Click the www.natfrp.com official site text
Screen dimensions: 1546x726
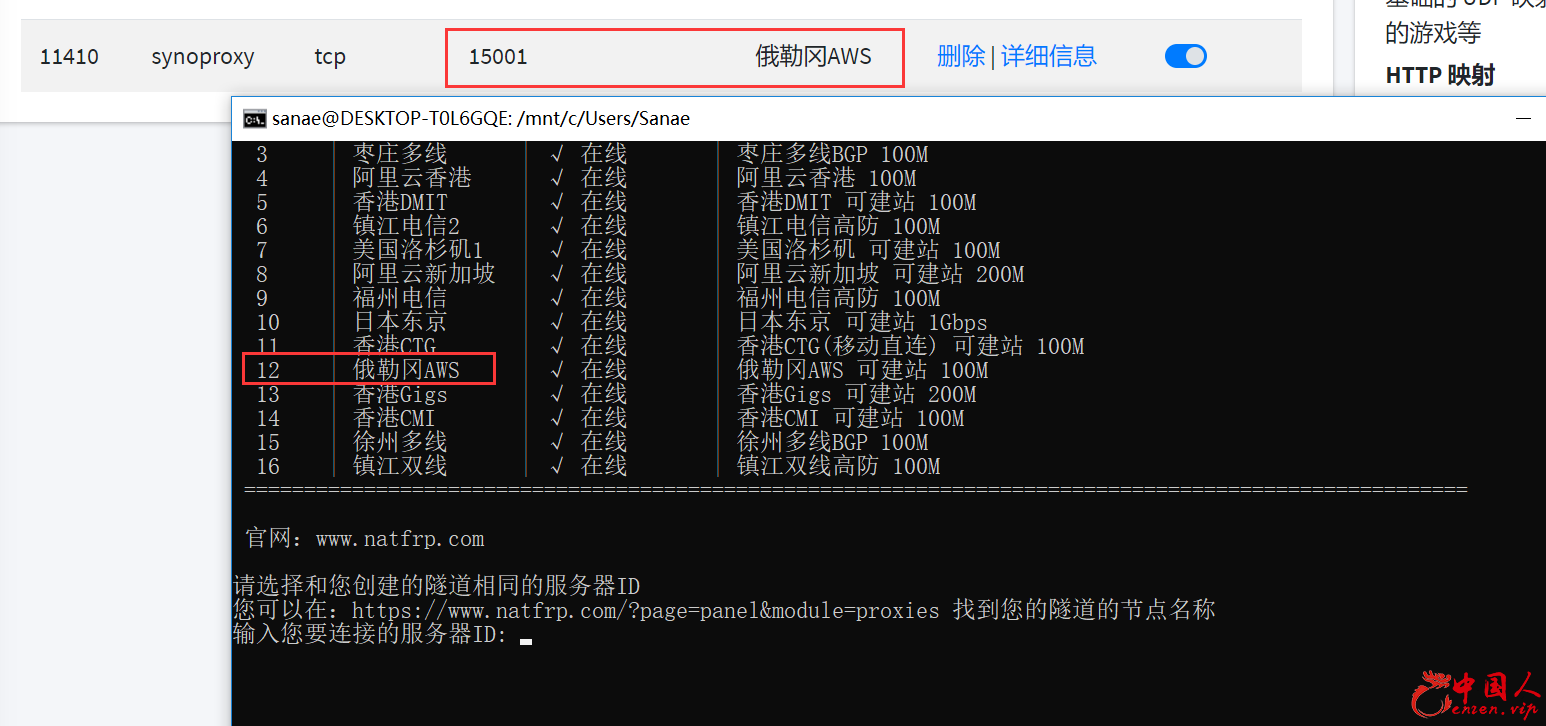point(399,539)
